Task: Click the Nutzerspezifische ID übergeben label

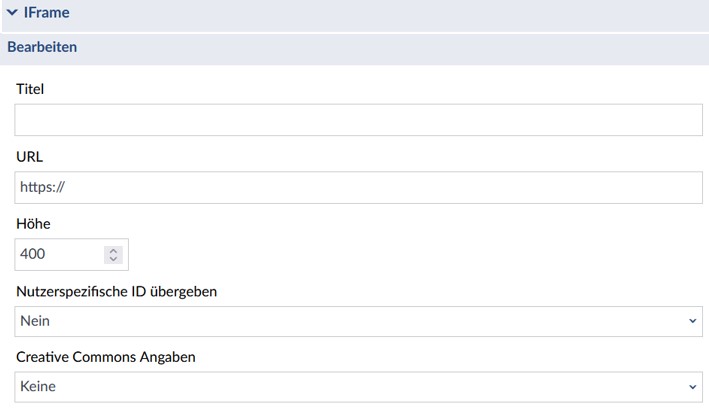Action: coord(117,291)
